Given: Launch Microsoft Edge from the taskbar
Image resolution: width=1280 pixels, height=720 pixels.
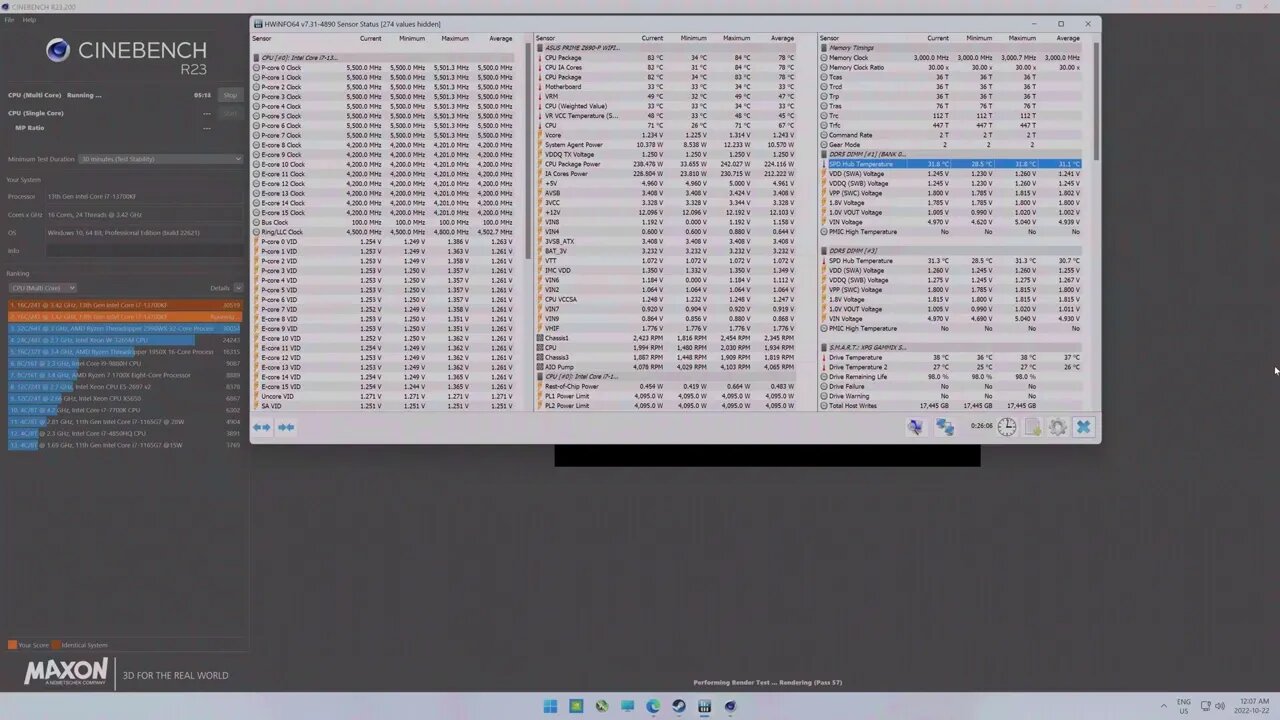Looking at the screenshot, I should click(x=653, y=706).
